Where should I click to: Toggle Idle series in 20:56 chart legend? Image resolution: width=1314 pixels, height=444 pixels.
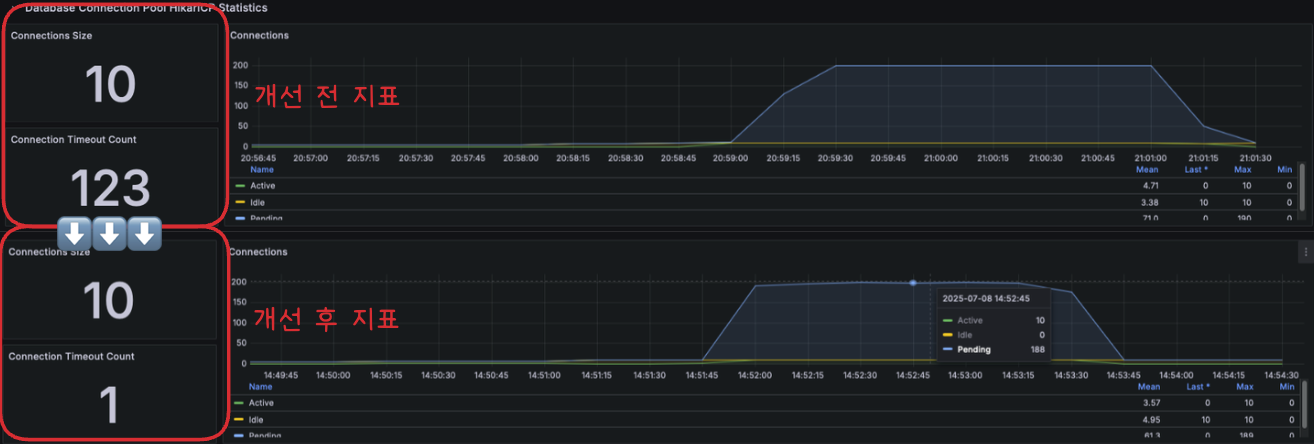[x=258, y=202]
